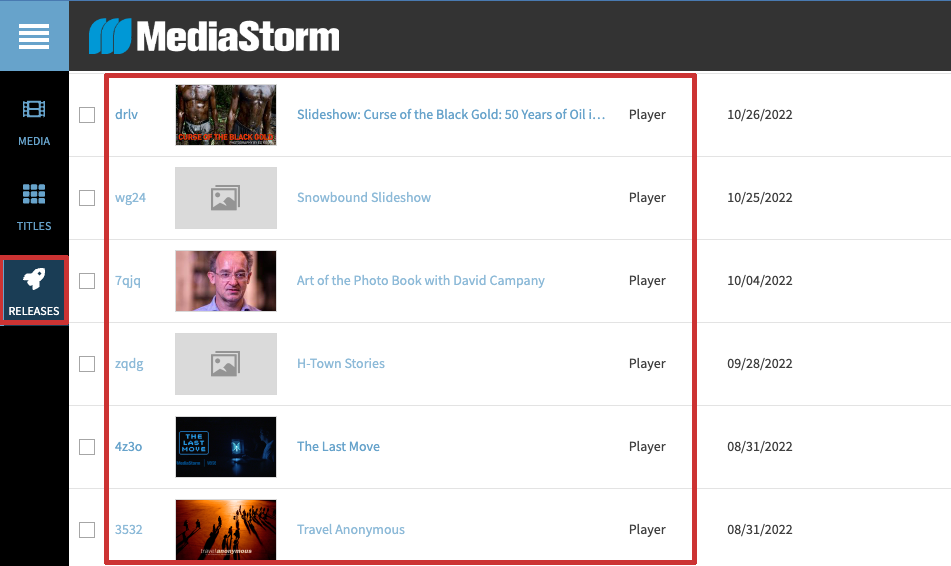
Task: Open Art of the Photo Book title link
Action: click(420, 281)
